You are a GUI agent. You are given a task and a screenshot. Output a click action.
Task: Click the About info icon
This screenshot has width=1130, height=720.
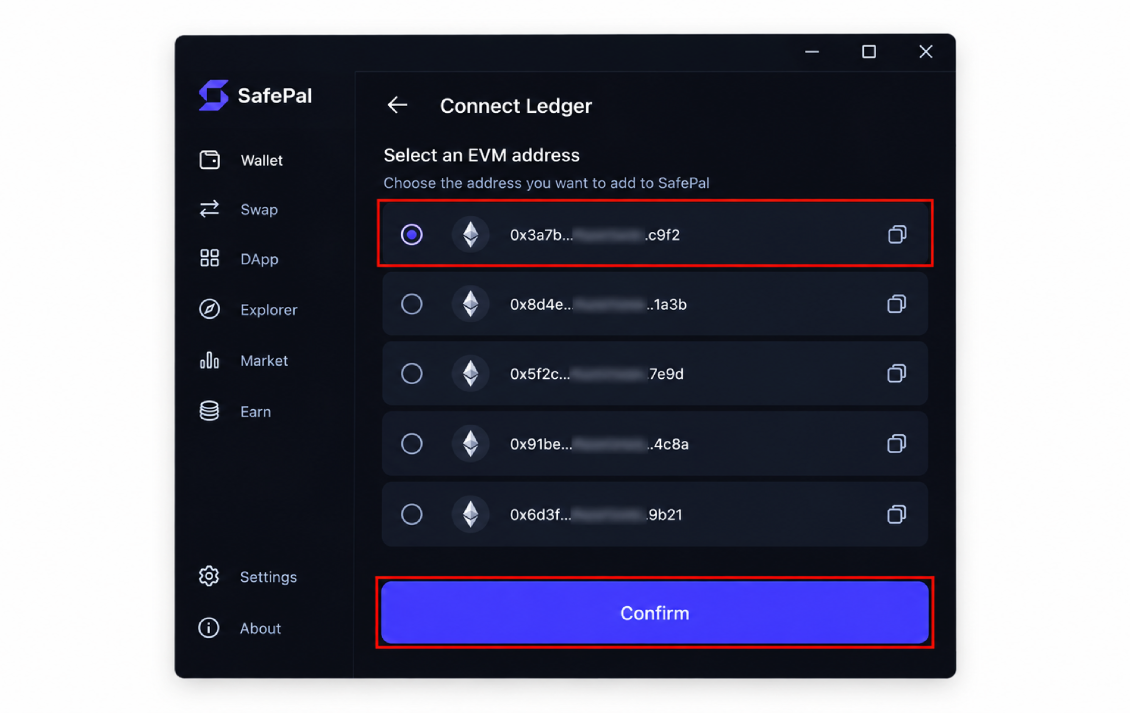(209, 628)
